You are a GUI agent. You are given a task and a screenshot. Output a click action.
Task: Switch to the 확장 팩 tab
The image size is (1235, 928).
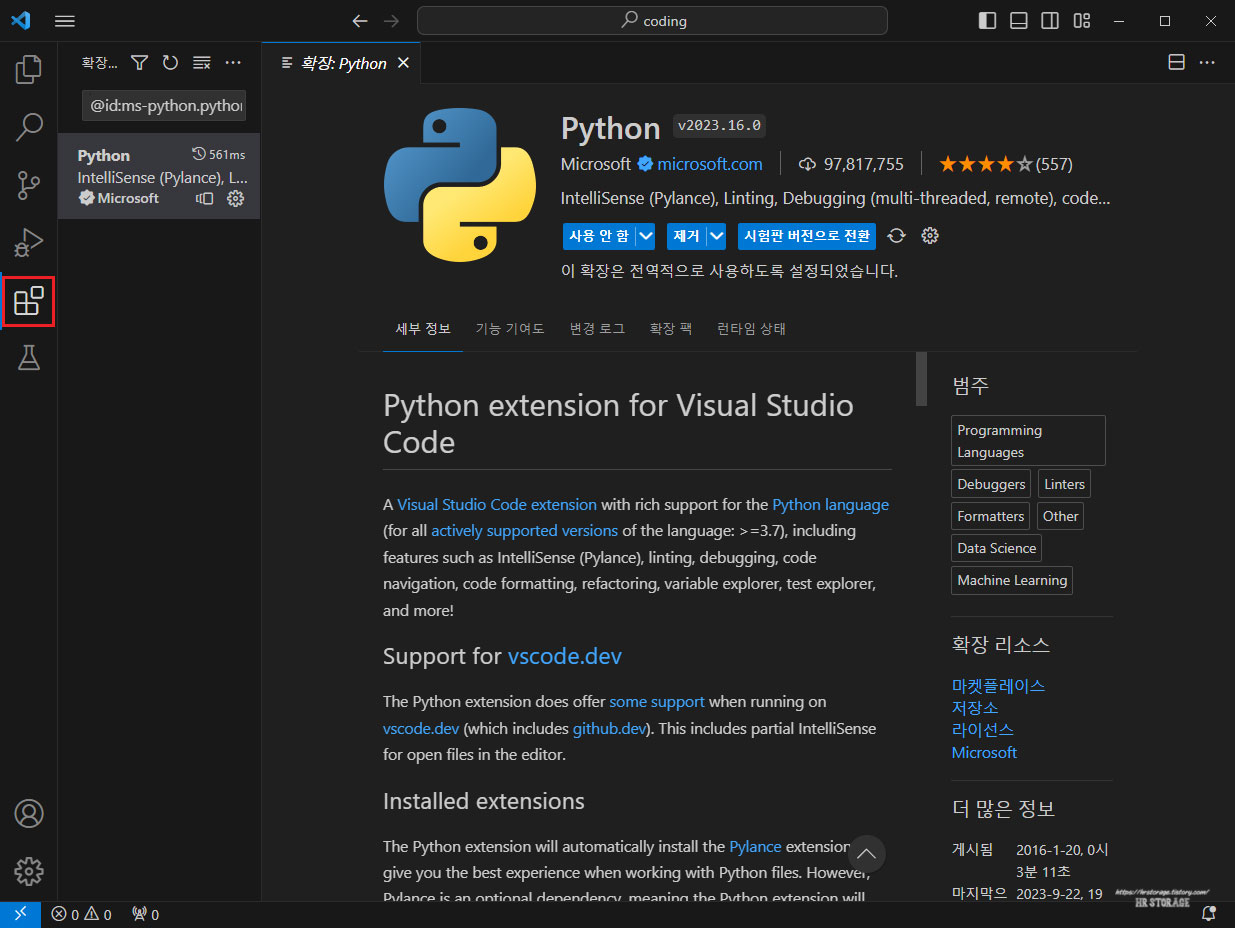click(x=671, y=329)
